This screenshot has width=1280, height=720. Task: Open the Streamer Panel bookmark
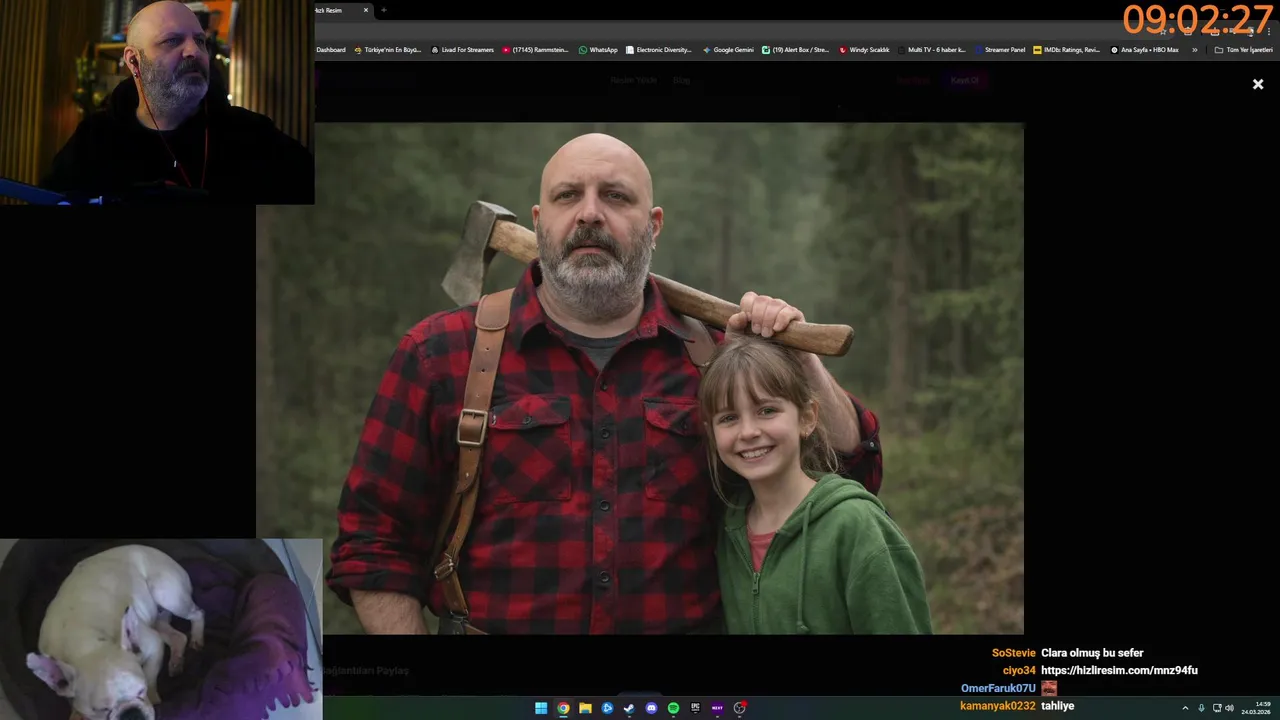pos(1000,50)
